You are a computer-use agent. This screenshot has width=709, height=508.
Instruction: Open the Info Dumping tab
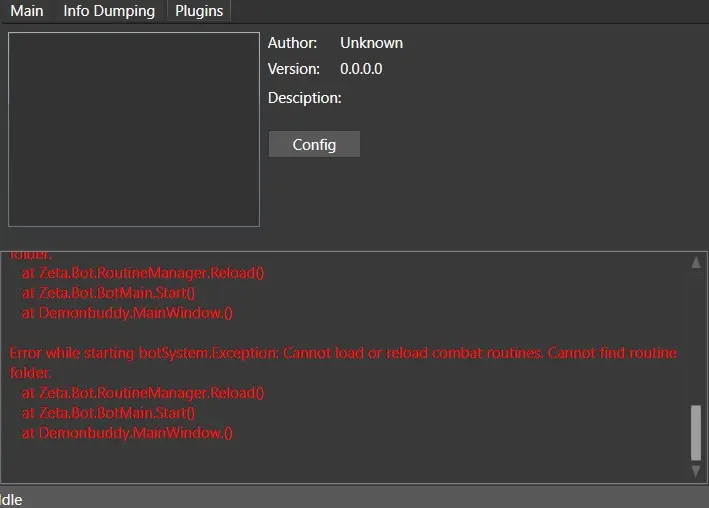click(109, 11)
